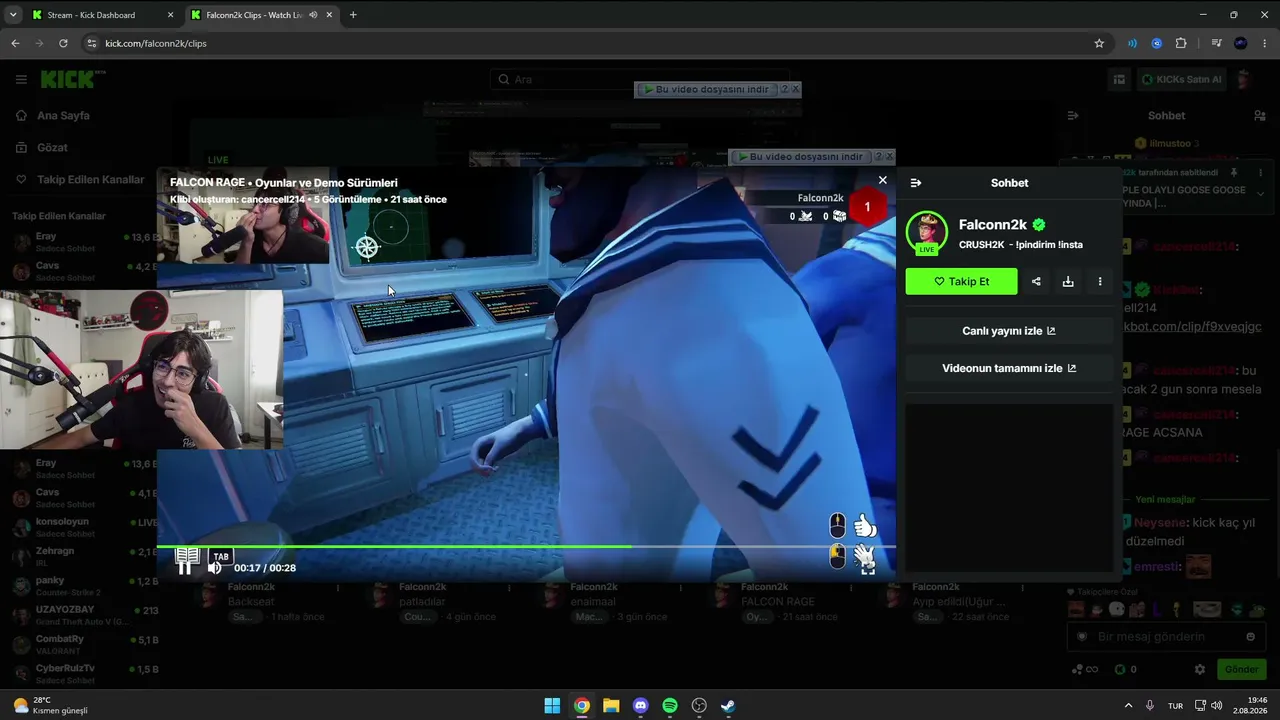Go back in browser history

pos(15,43)
